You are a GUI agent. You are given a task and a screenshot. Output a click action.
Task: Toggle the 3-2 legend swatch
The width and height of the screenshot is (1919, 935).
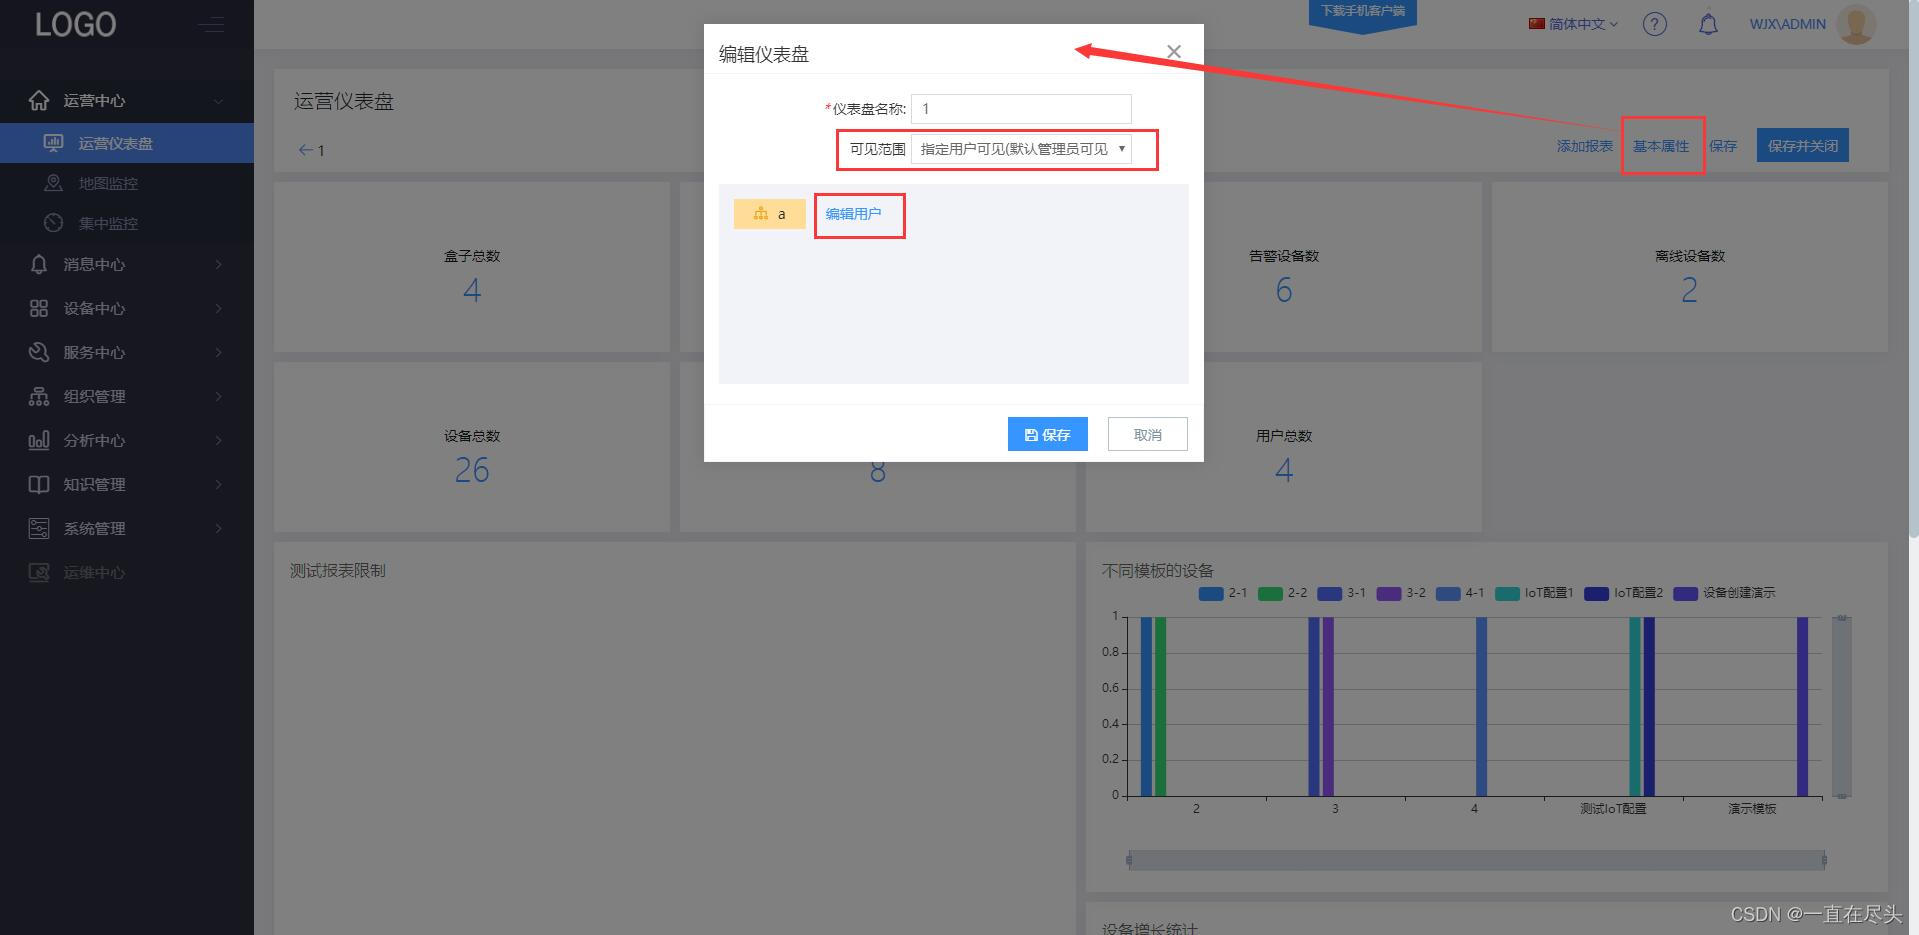pos(1388,593)
